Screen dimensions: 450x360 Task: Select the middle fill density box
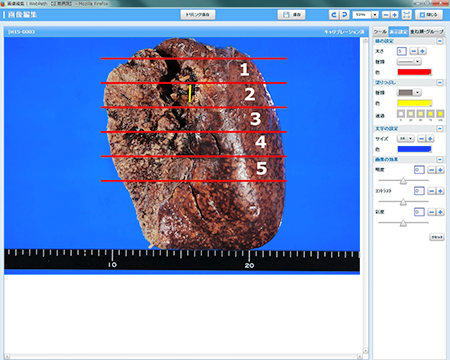[x=420, y=114]
